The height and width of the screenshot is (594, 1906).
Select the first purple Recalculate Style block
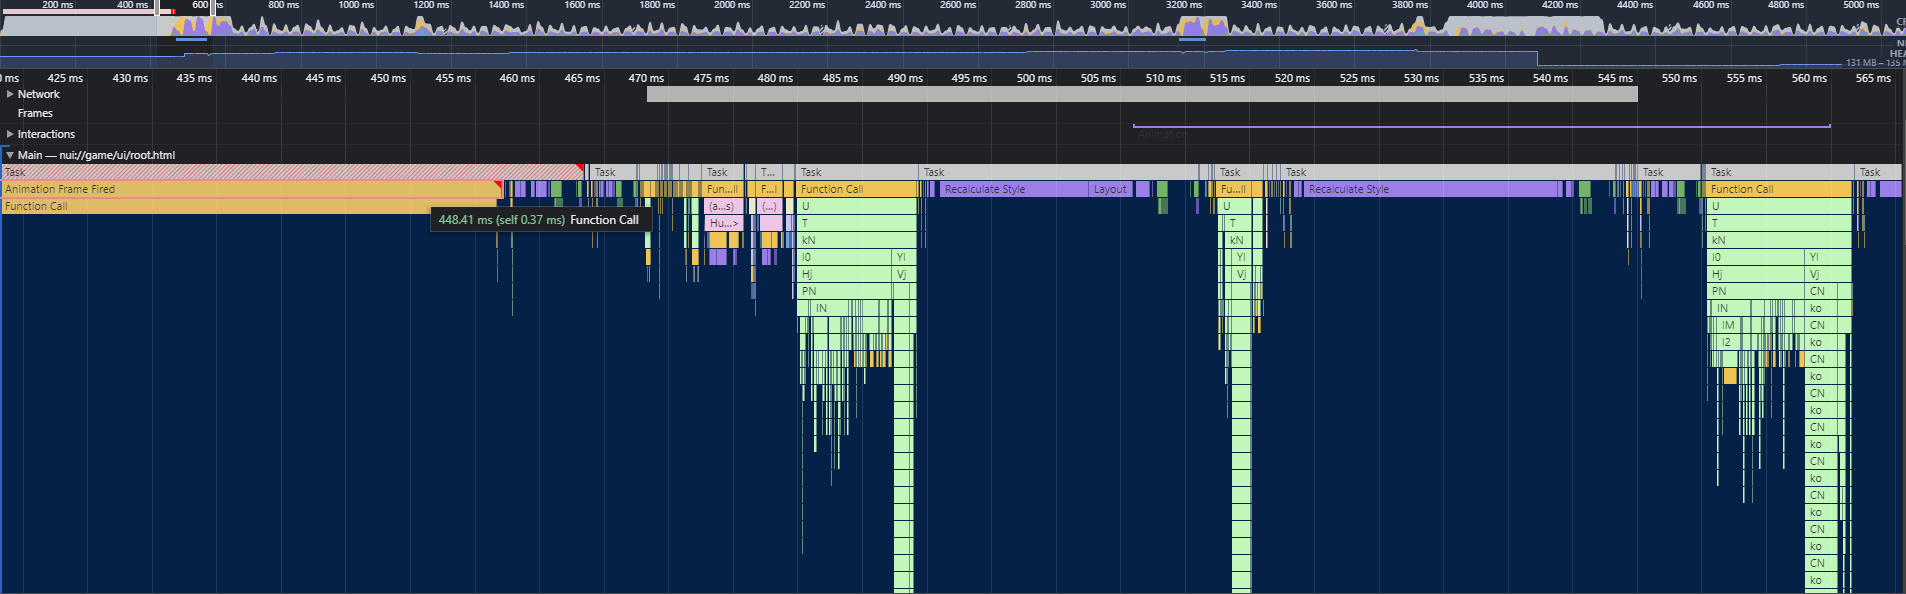(1014, 189)
